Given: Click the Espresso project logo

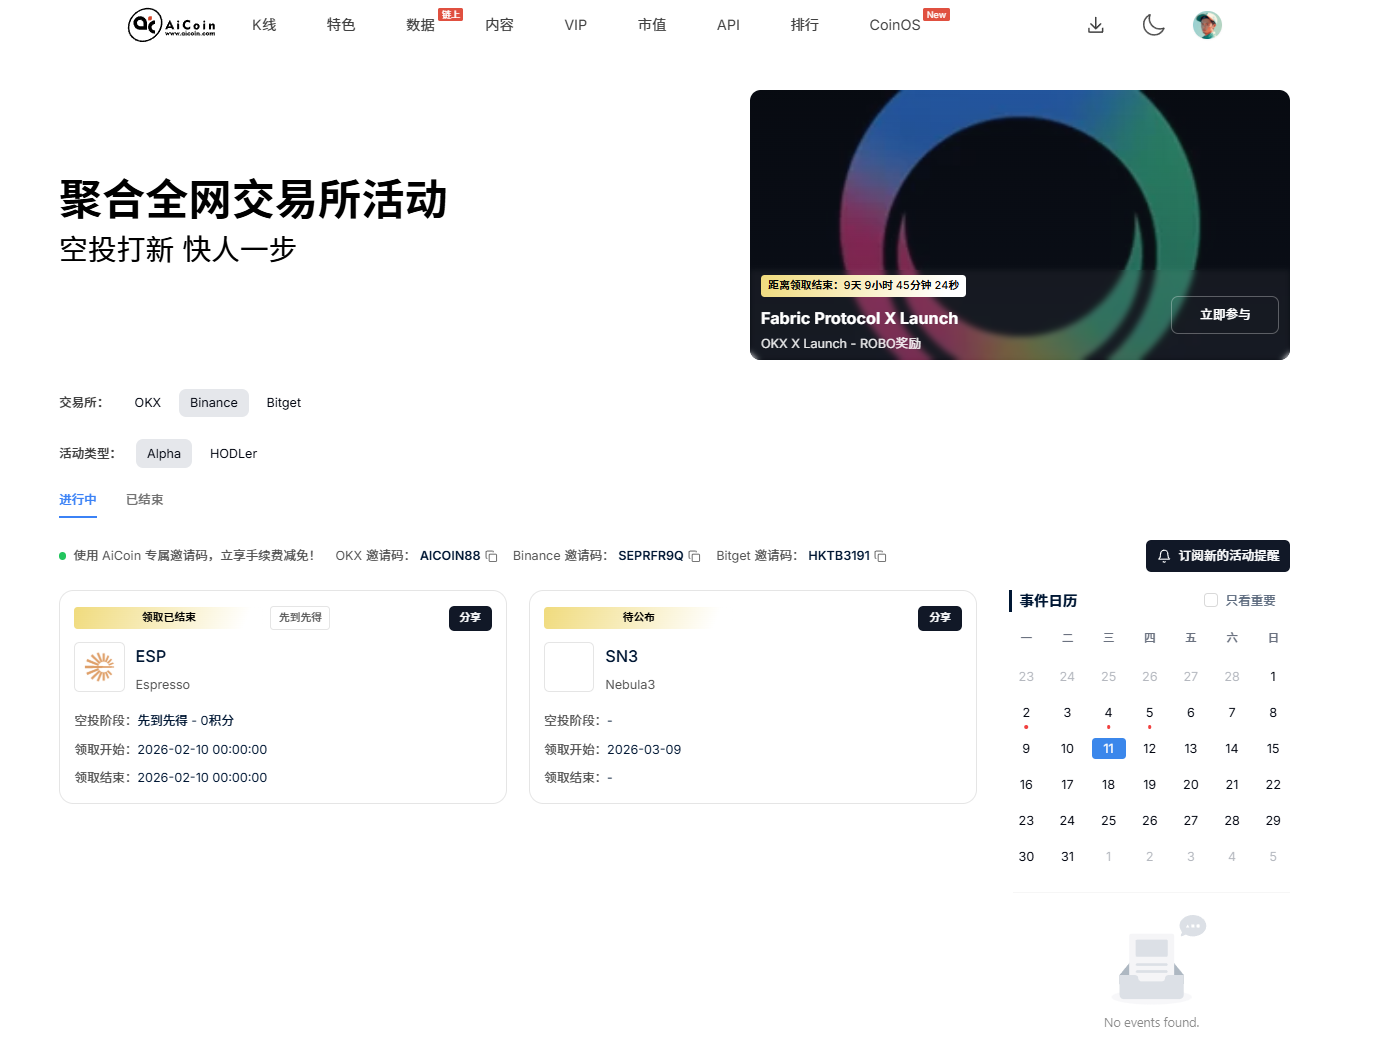Looking at the screenshot, I should tap(99, 666).
